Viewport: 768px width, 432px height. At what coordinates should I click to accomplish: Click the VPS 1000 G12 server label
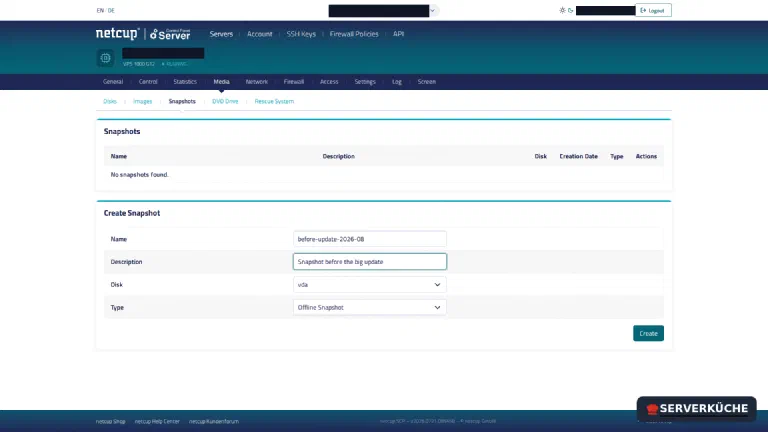139,64
